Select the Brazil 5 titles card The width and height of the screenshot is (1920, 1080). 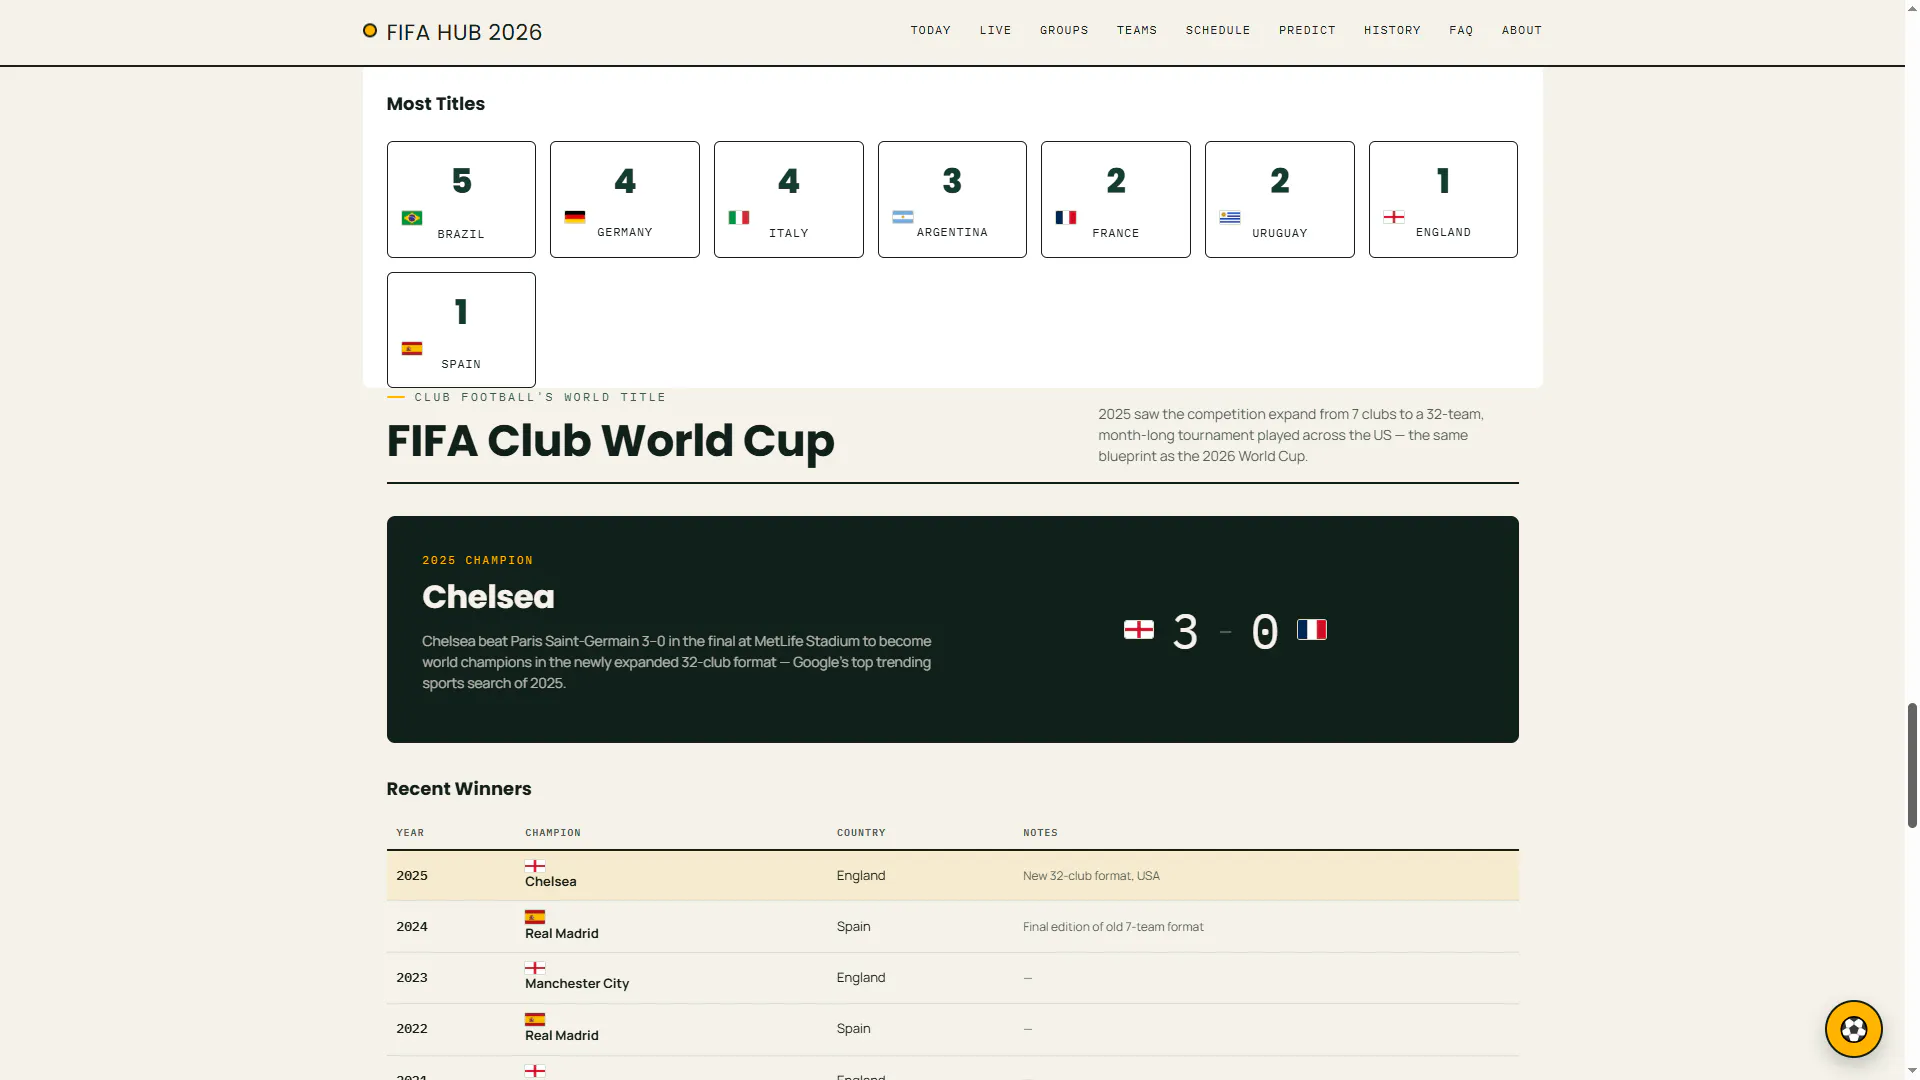click(461, 199)
